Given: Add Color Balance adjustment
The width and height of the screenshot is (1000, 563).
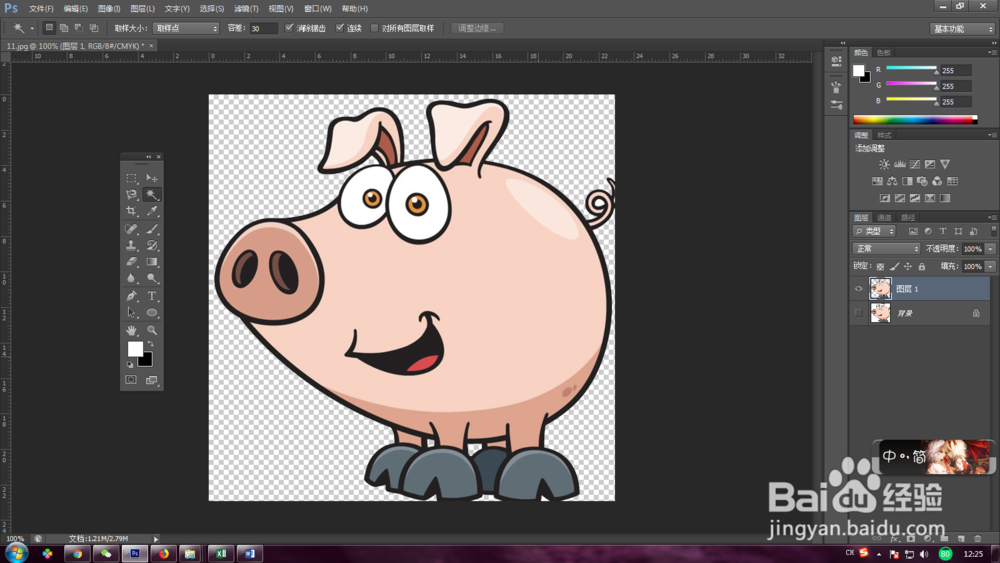Looking at the screenshot, I should click(892, 181).
